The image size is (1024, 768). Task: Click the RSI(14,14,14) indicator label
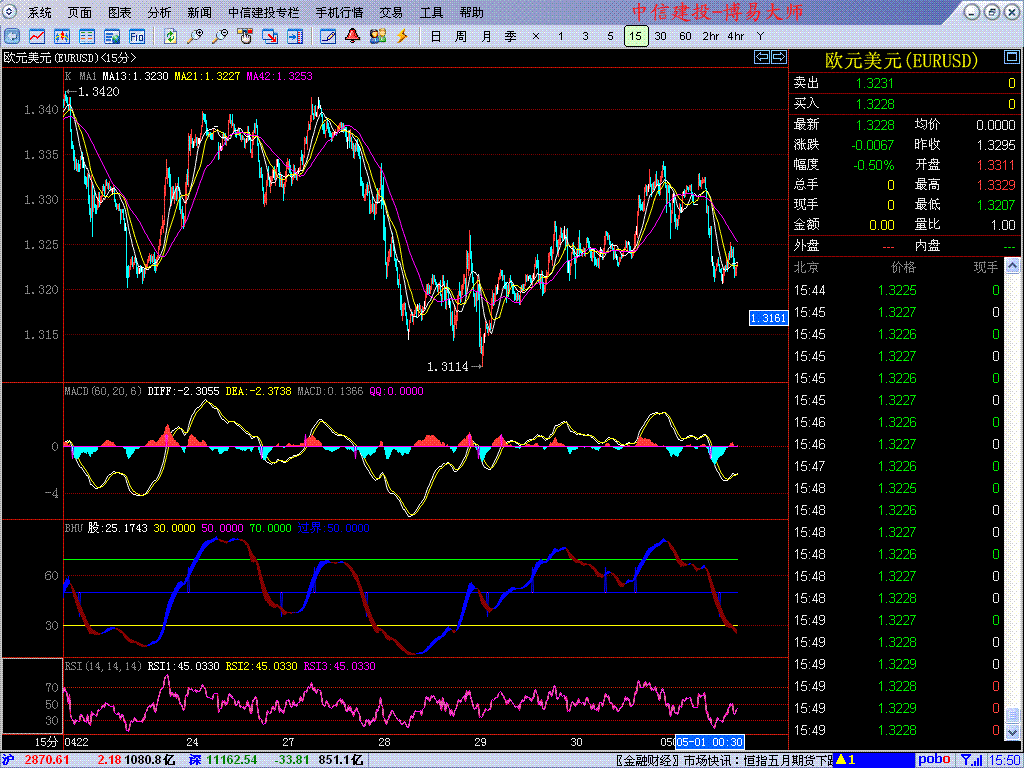(x=103, y=666)
